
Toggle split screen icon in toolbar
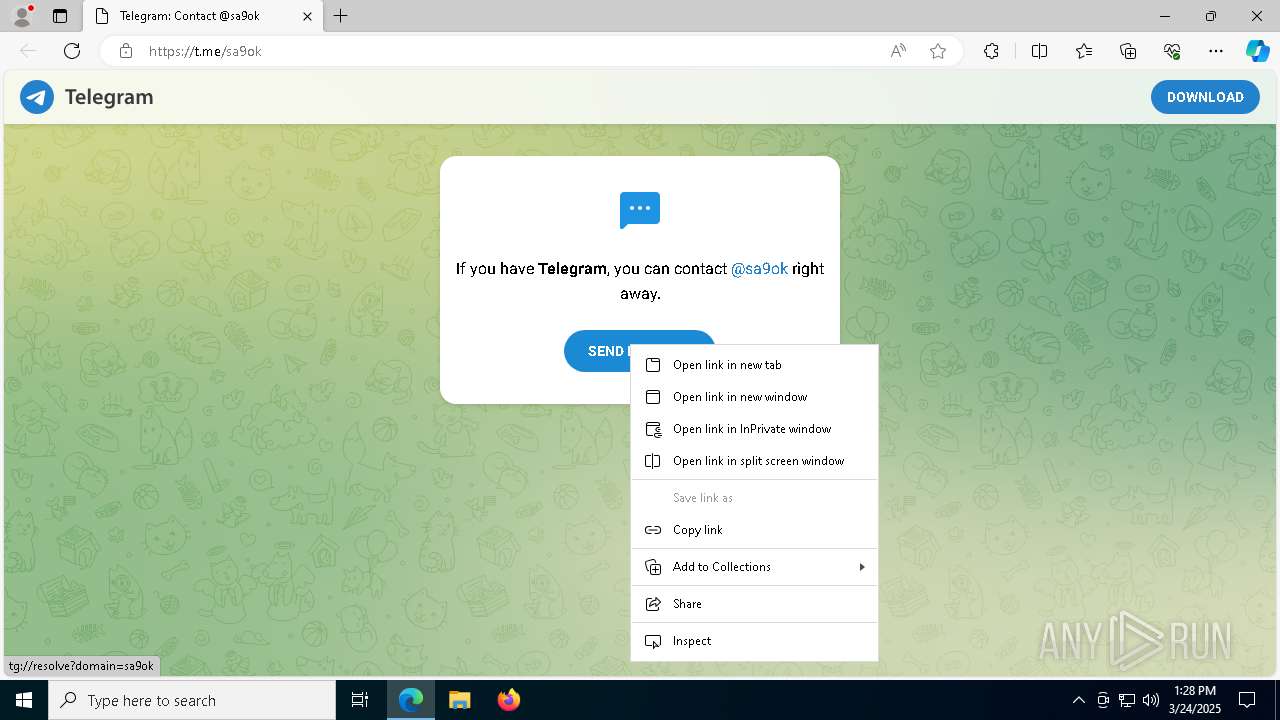(x=1039, y=51)
